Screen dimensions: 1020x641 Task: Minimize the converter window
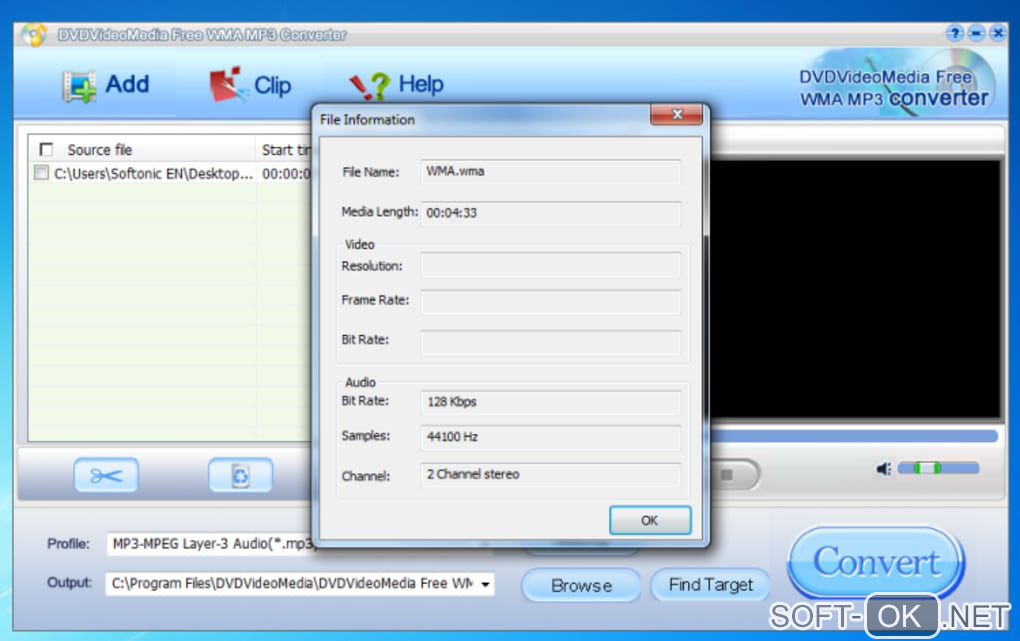[976, 33]
